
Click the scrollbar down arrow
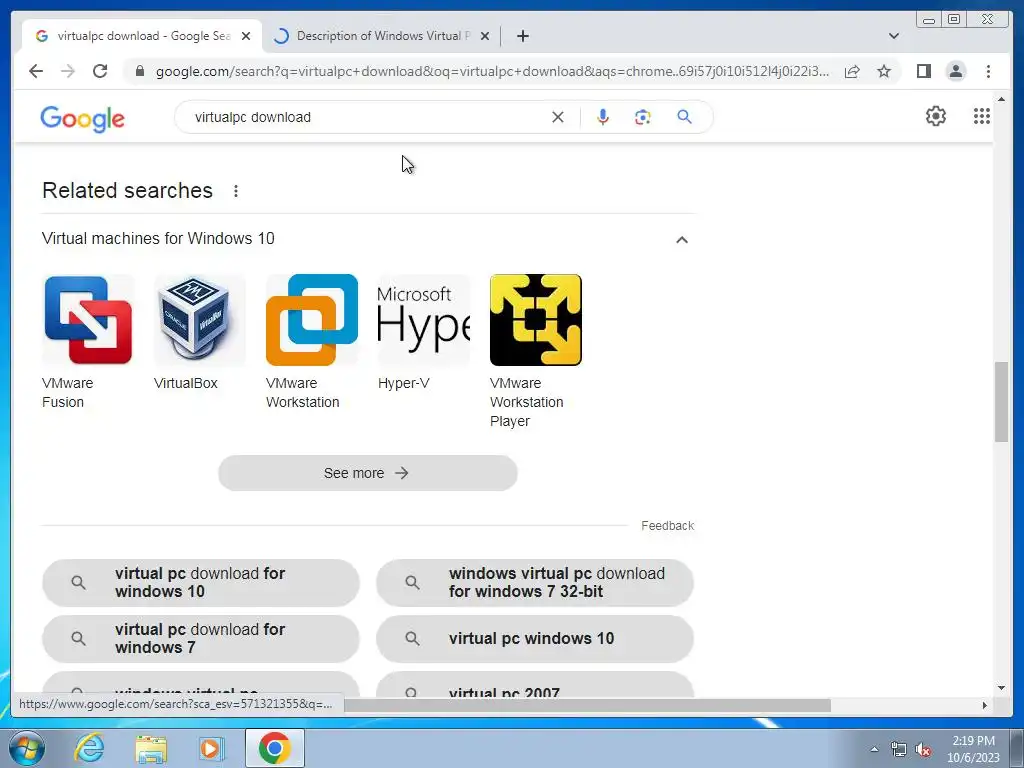(x=1001, y=688)
